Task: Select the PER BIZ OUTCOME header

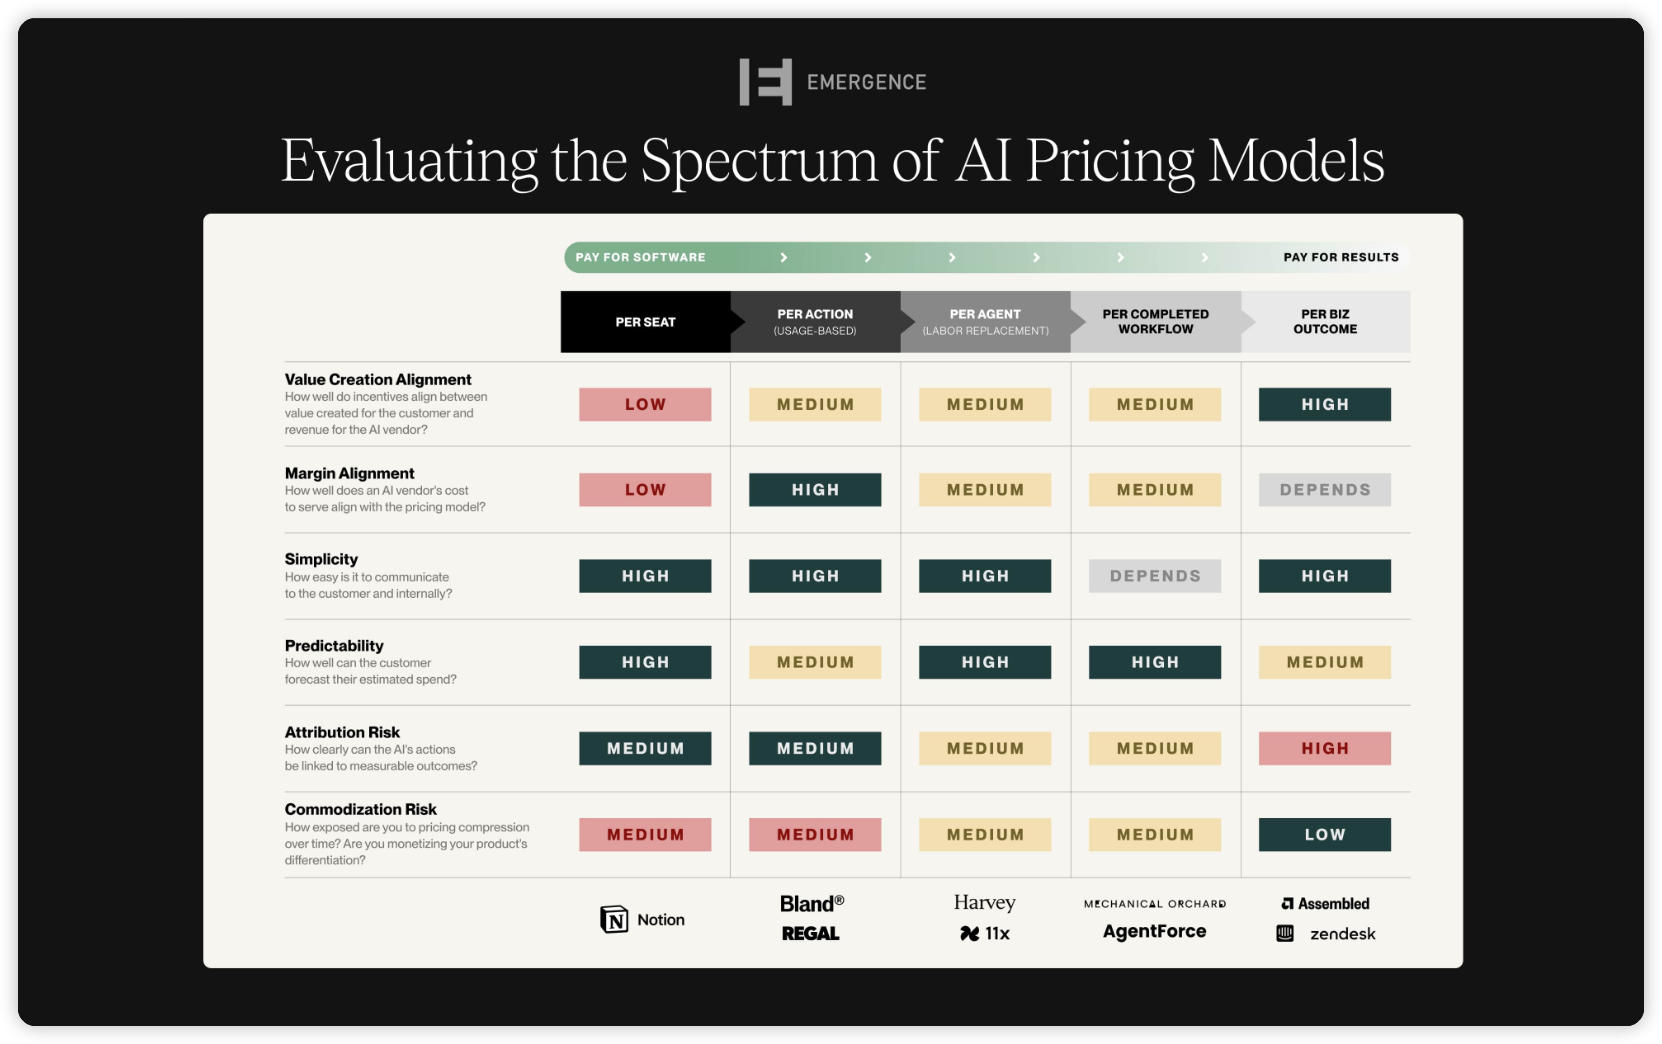Action: pos(1325,322)
